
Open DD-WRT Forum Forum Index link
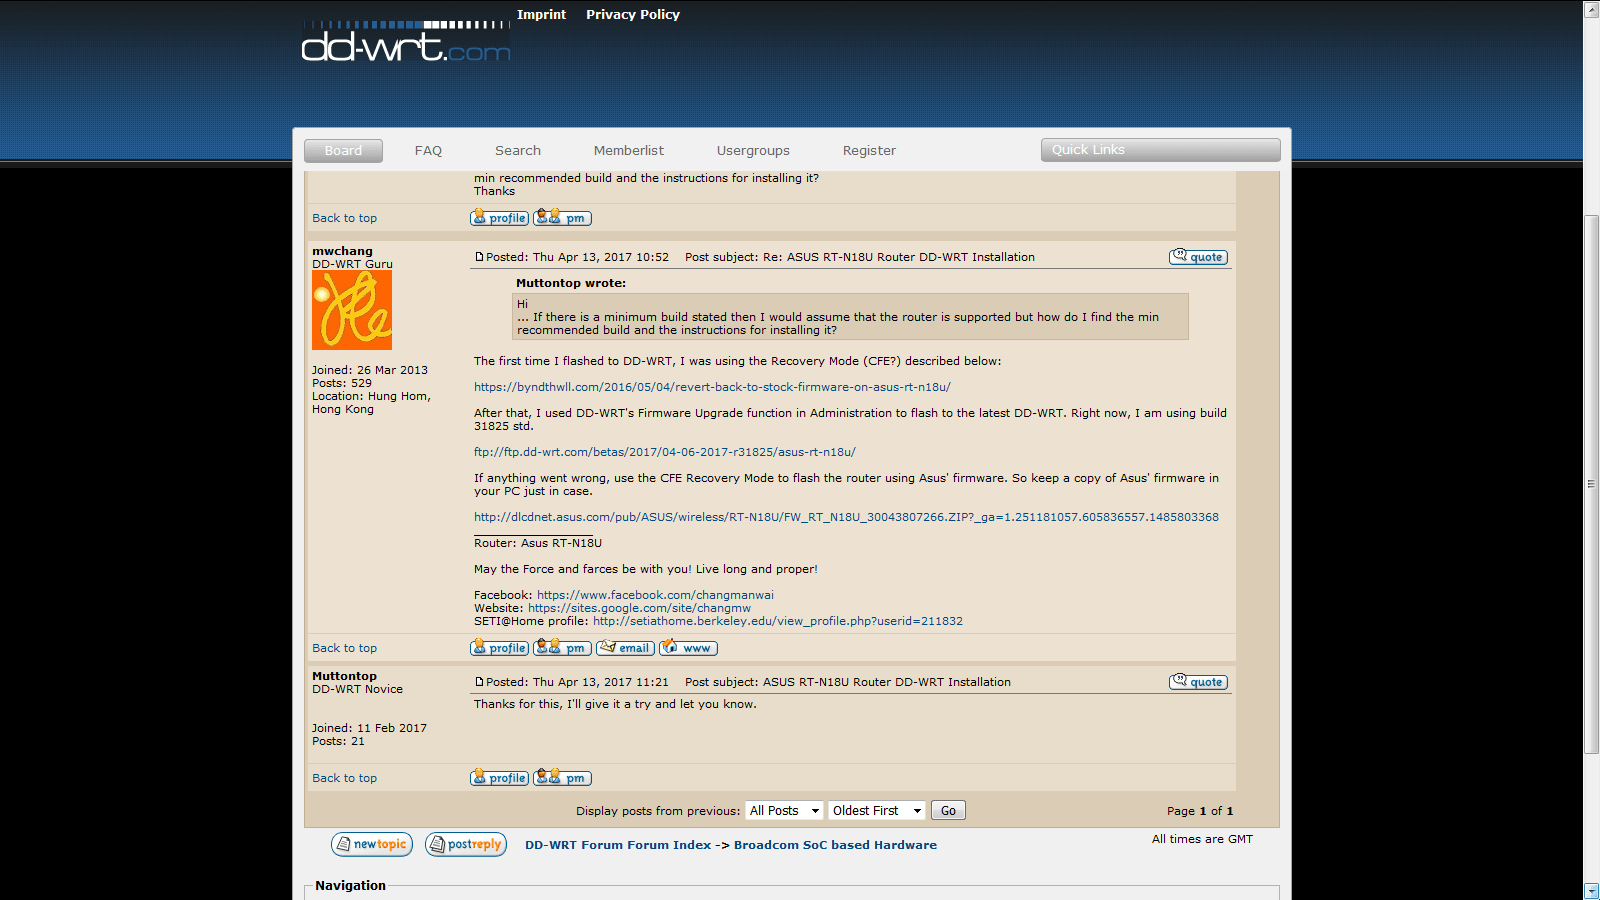tap(618, 845)
